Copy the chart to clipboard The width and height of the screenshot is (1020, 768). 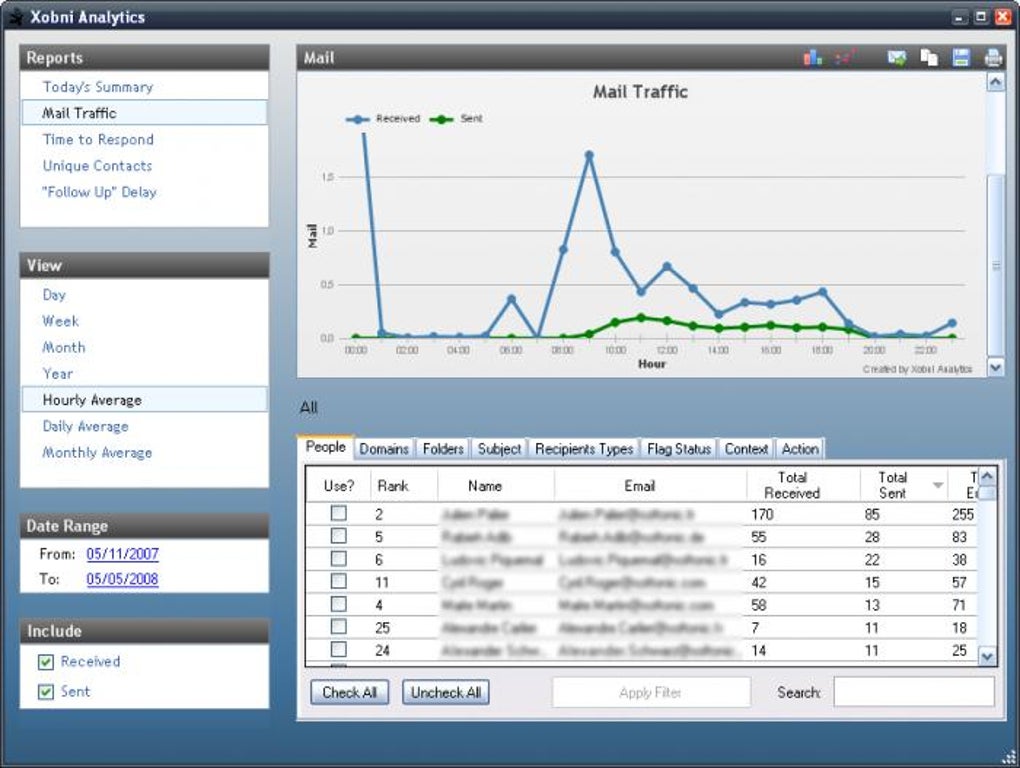pos(929,58)
